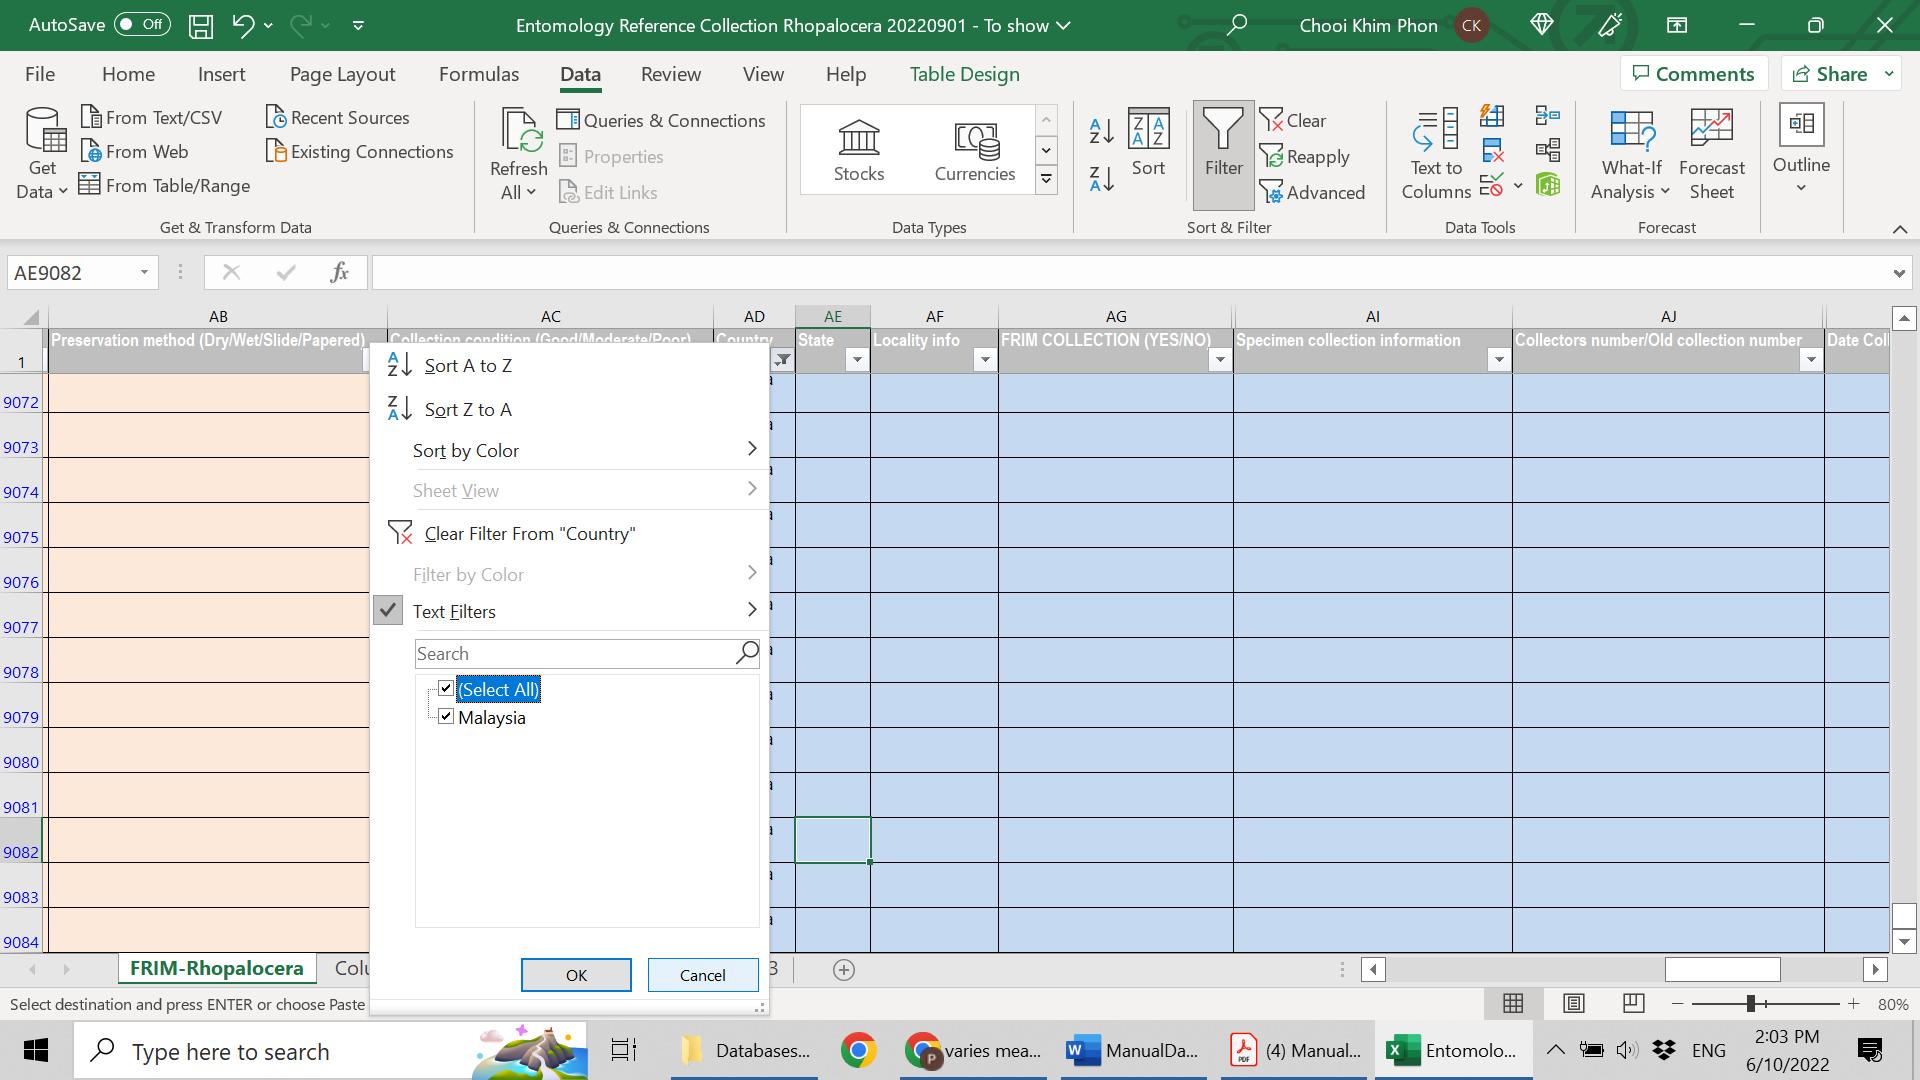Viewport: 1920px width, 1080px height.
Task: Click Cancel in filter menu
Action: 703,975
